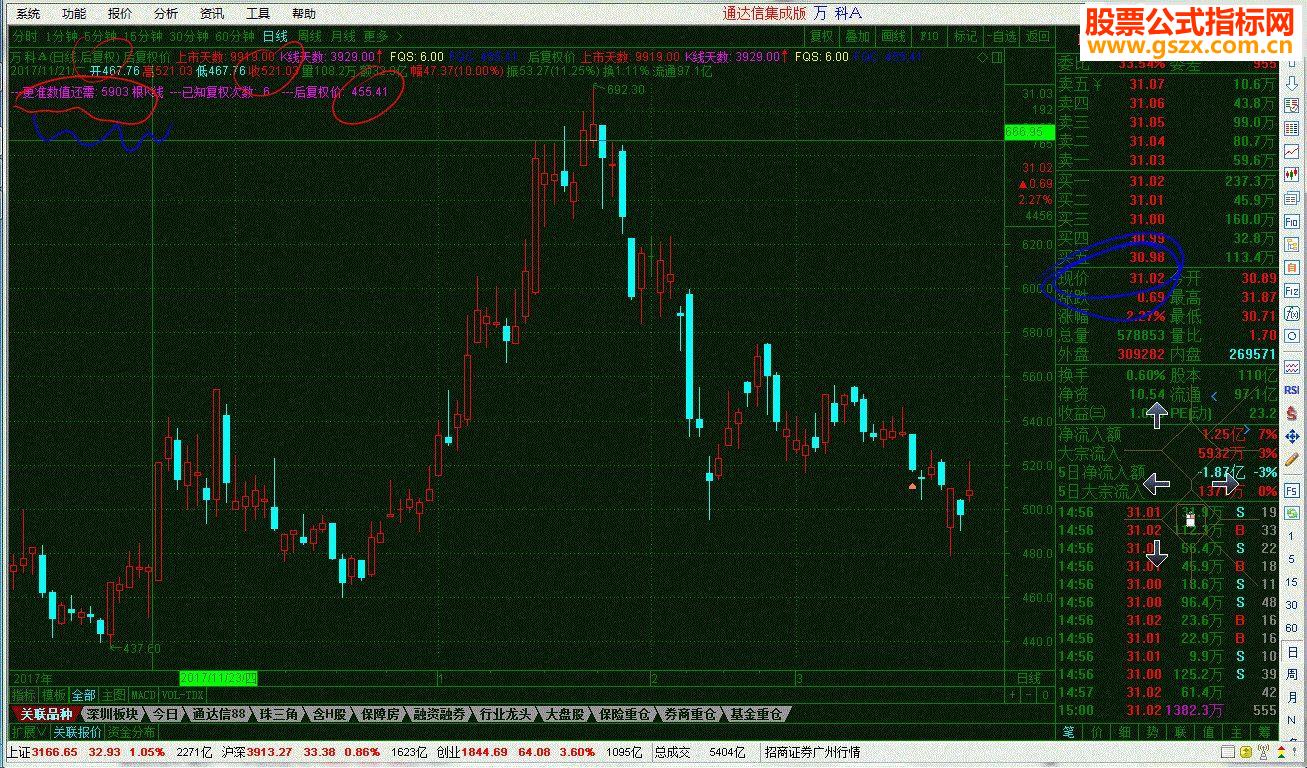
Task: Click the F10 icon in right sidebar
Action: 1292,220
